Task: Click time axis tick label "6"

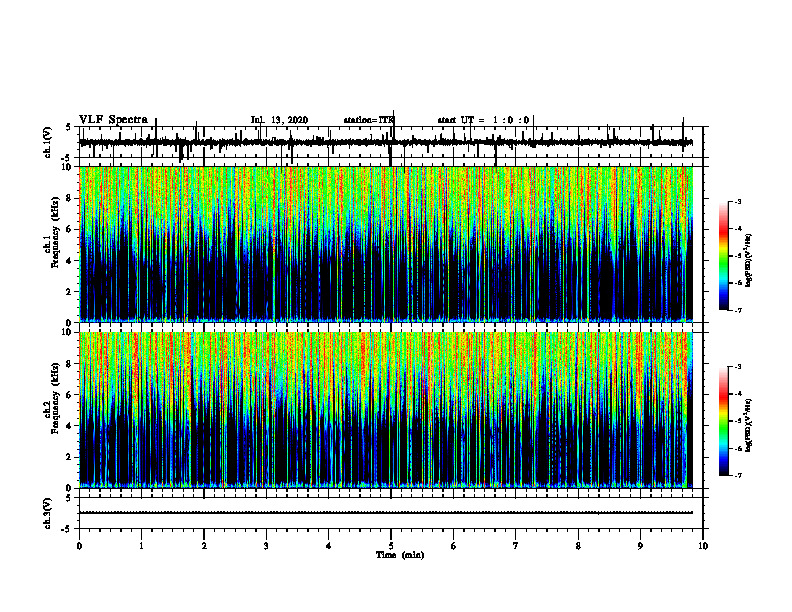Action: 453,545
